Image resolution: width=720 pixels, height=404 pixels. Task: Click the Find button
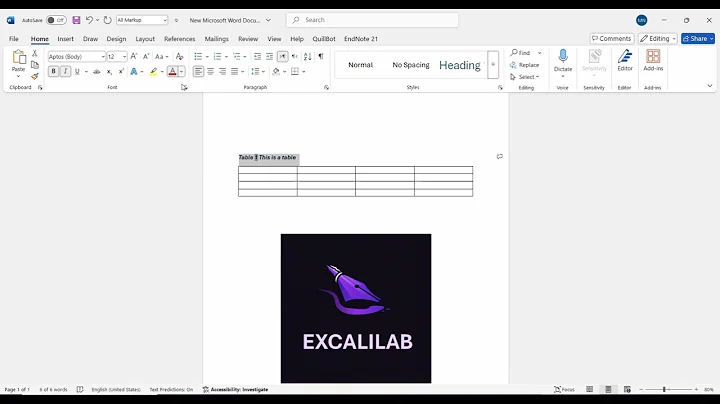click(x=520, y=53)
